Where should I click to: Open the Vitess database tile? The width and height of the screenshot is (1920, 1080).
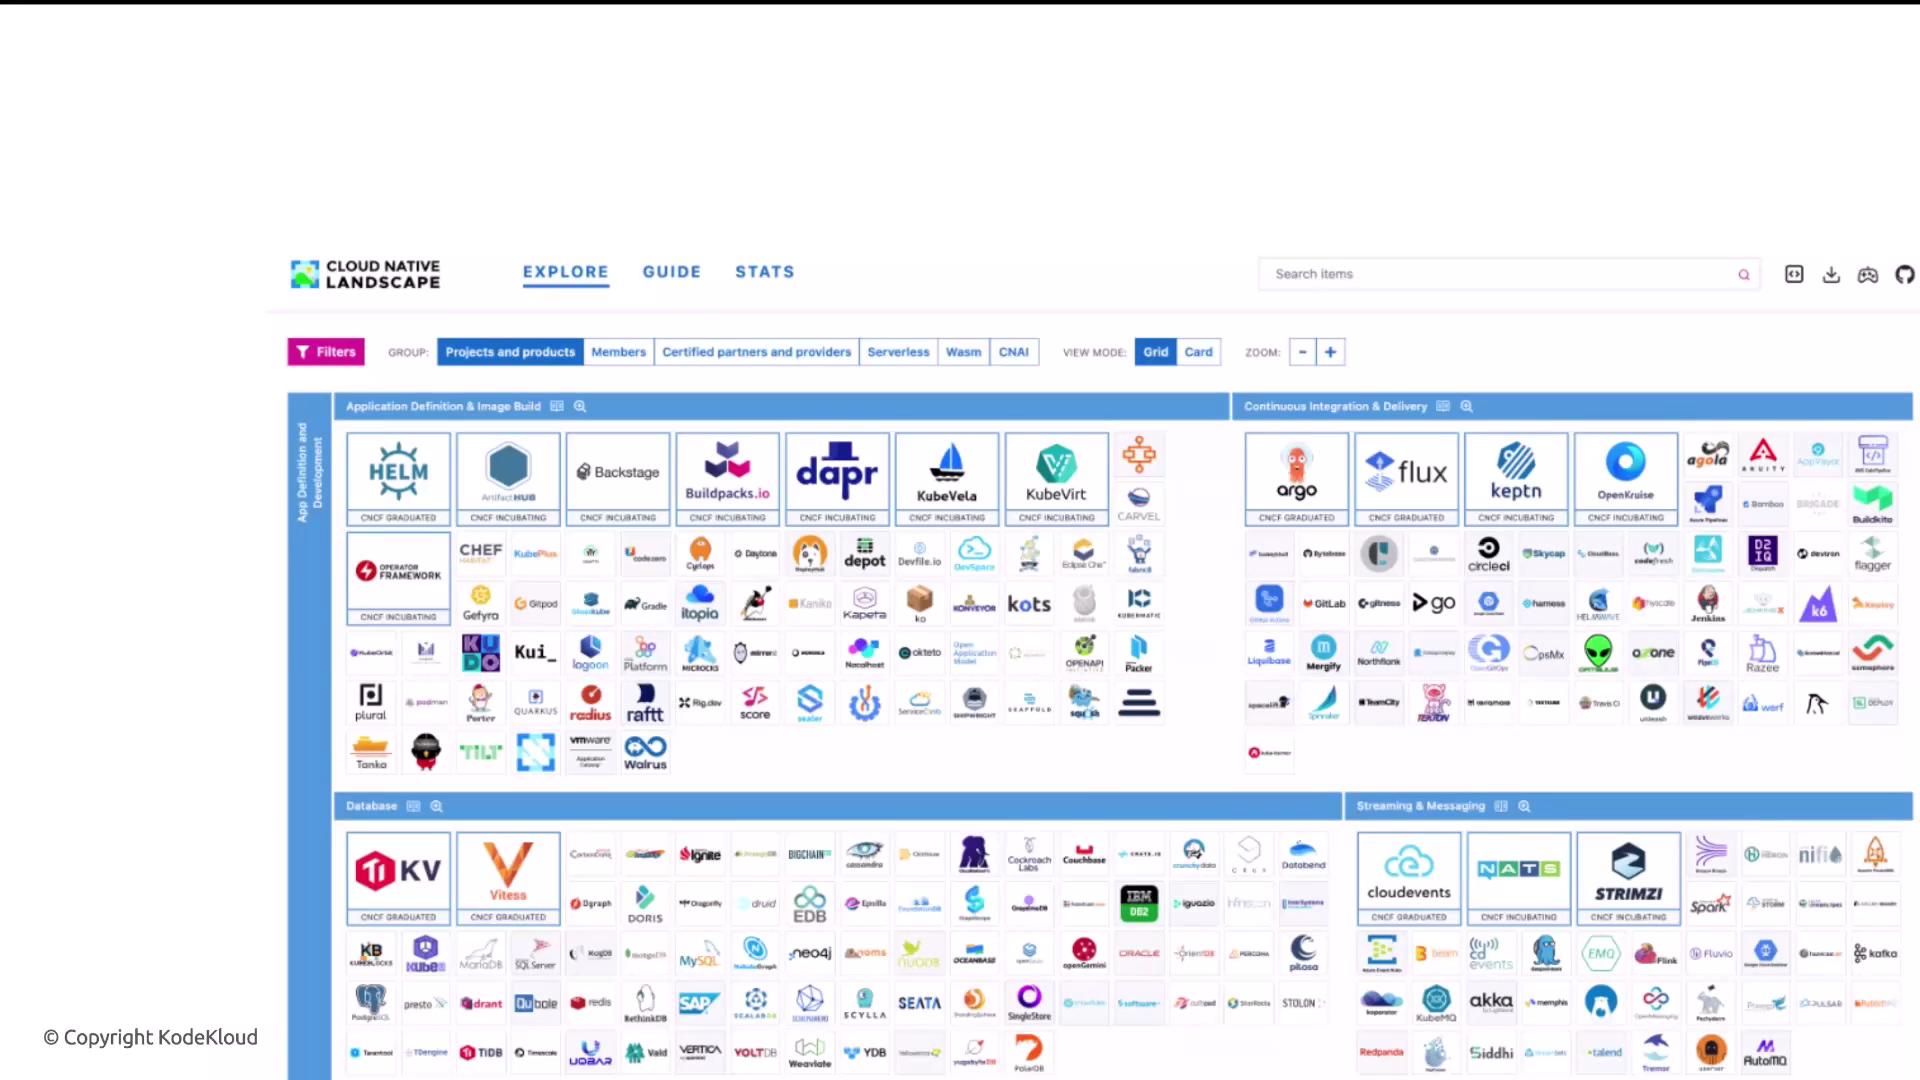tap(508, 878)
